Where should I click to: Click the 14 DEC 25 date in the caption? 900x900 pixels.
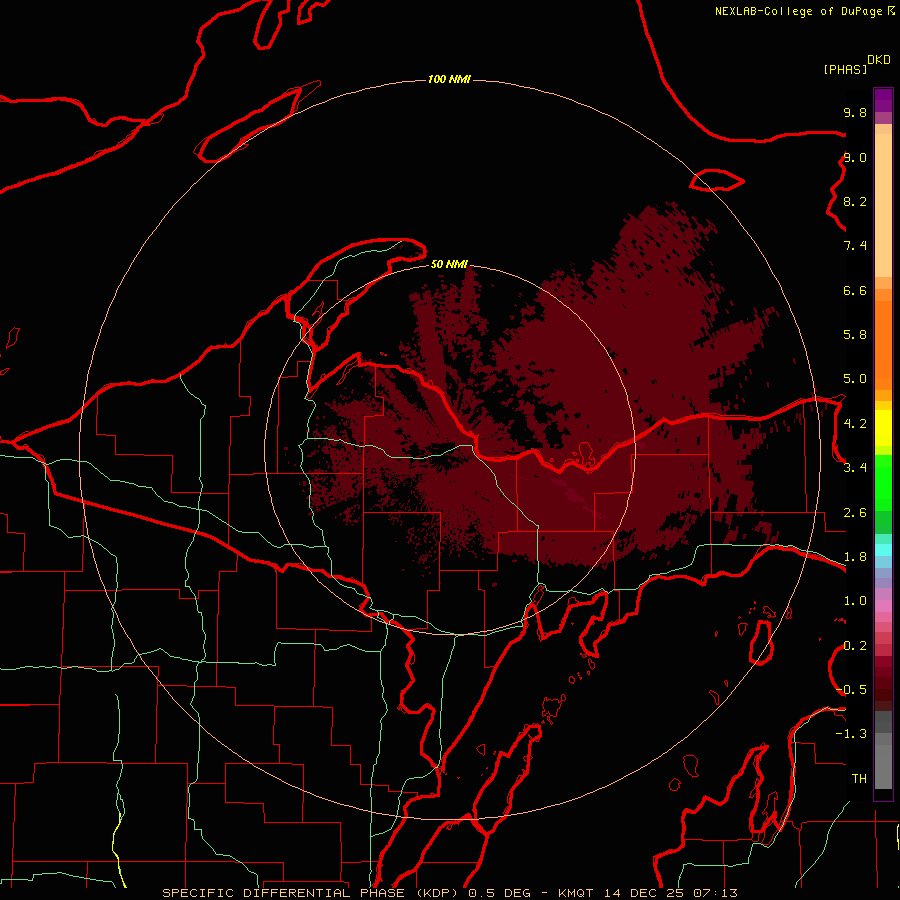645,893
